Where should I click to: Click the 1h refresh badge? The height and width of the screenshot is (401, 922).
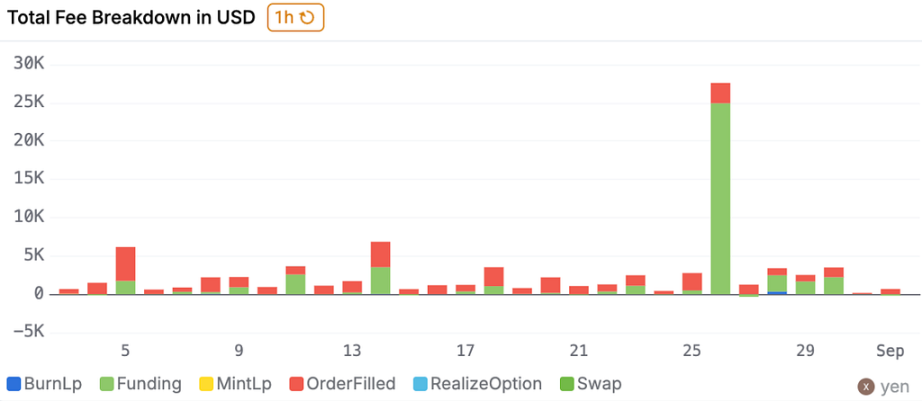(295, 17)
